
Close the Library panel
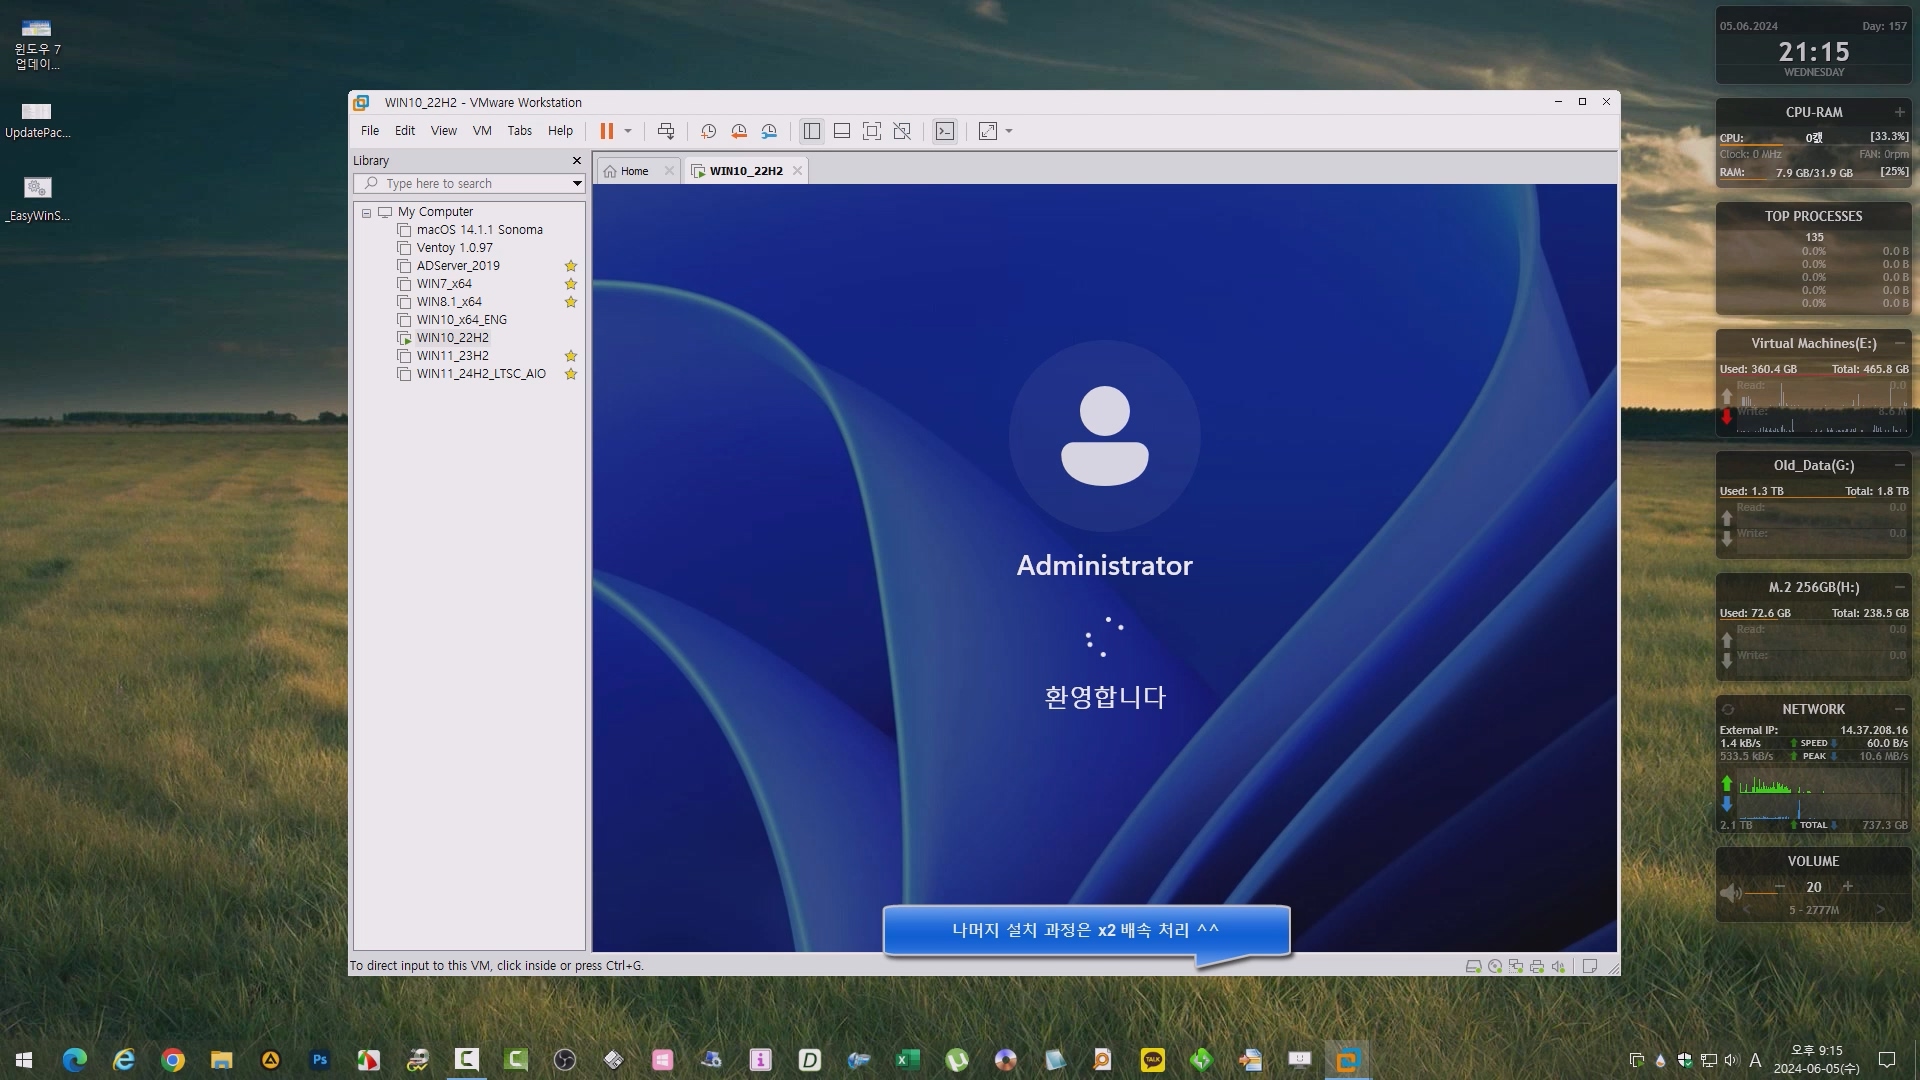click(576, 160)
